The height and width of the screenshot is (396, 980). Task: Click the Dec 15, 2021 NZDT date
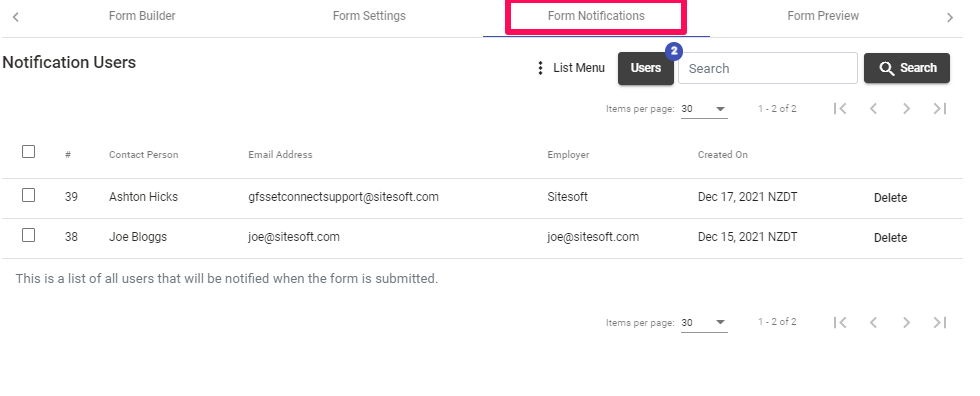748,237
